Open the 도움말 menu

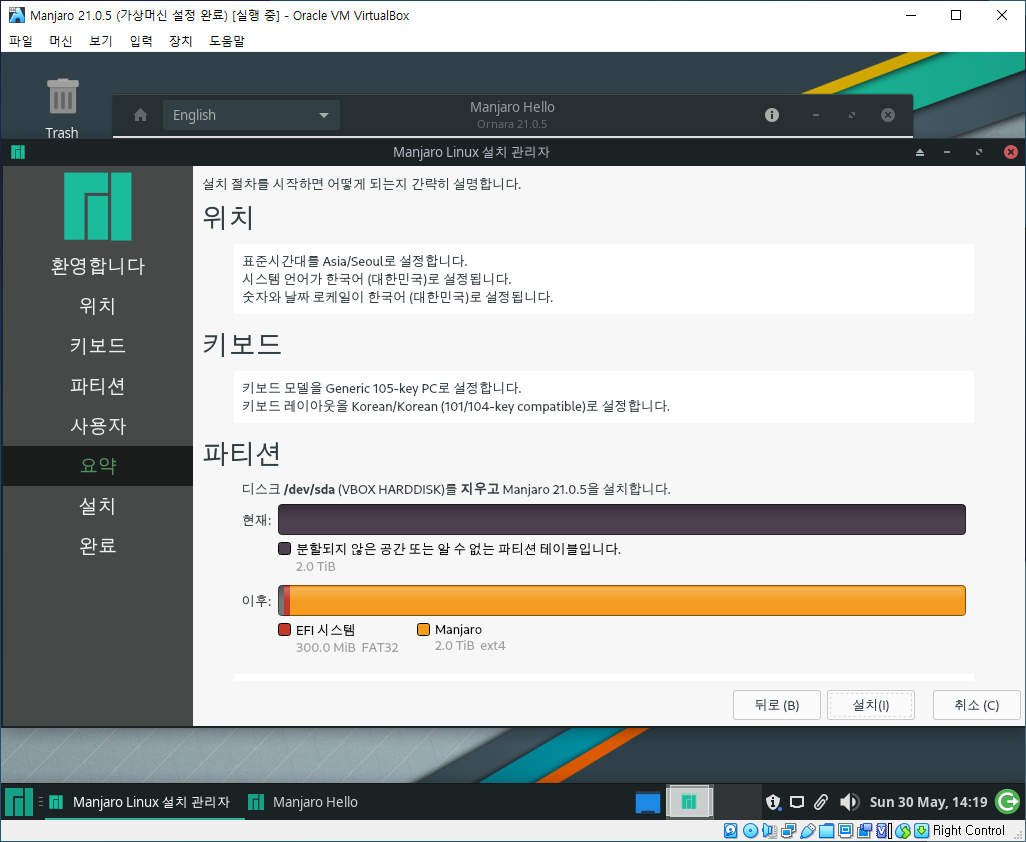[x=226, y=41]
